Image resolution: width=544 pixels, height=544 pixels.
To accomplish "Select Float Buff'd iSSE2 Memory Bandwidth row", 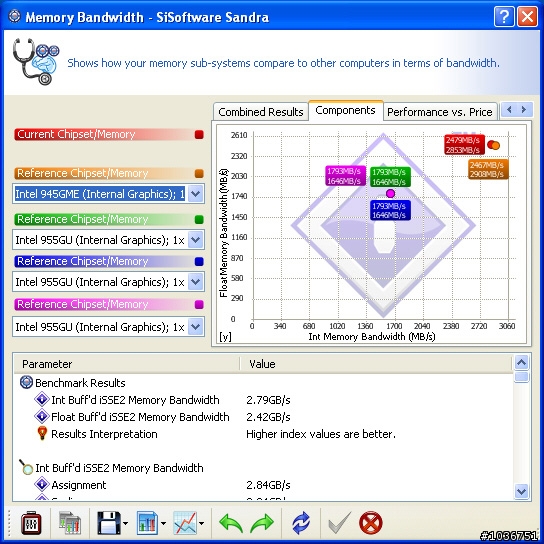I will point(264,417).
